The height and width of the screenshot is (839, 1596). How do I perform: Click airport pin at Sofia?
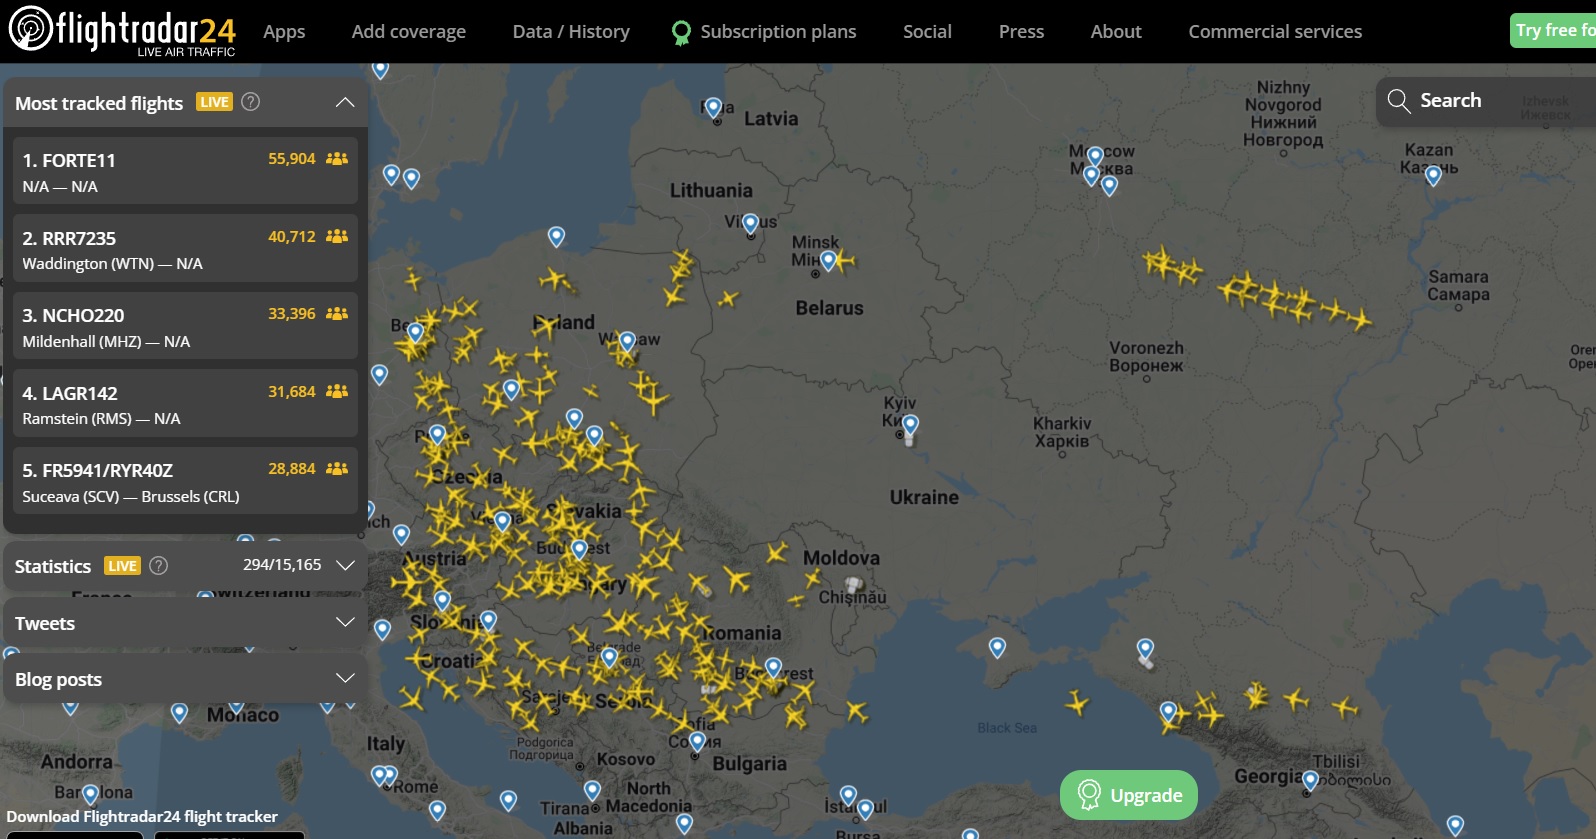tap(698, 741)
